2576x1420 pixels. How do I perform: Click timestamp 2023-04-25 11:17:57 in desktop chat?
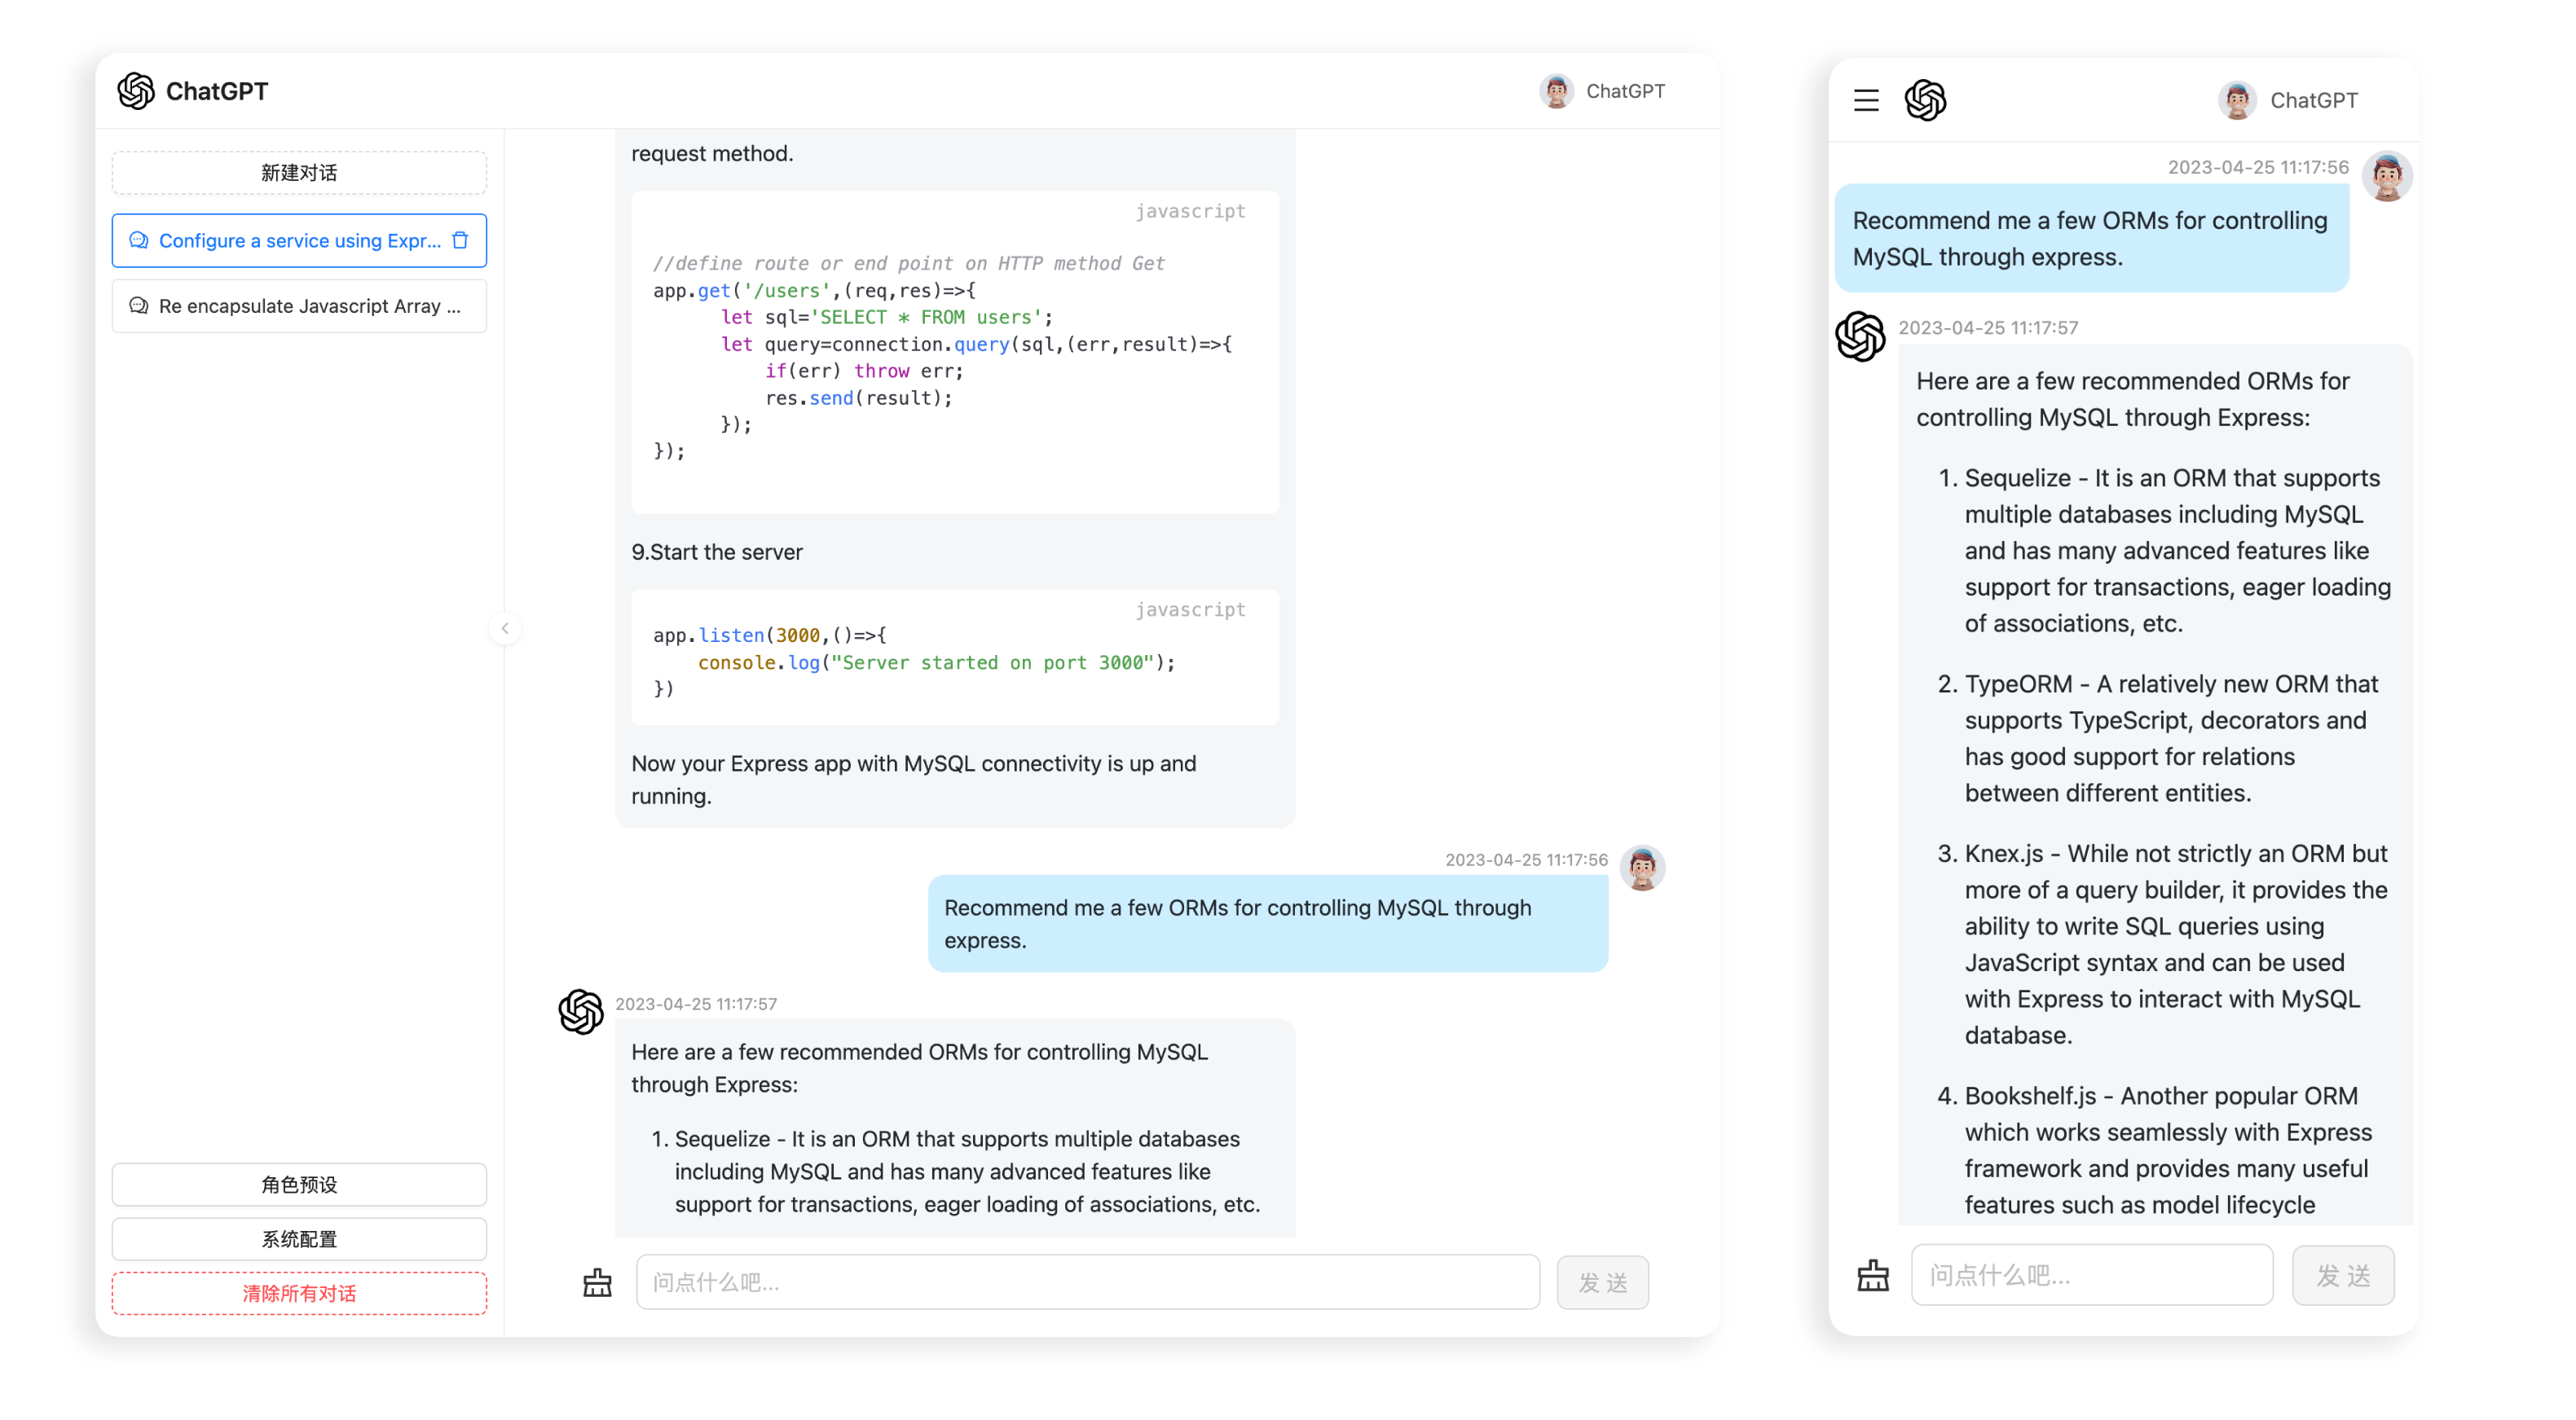tap(696, 1003)
